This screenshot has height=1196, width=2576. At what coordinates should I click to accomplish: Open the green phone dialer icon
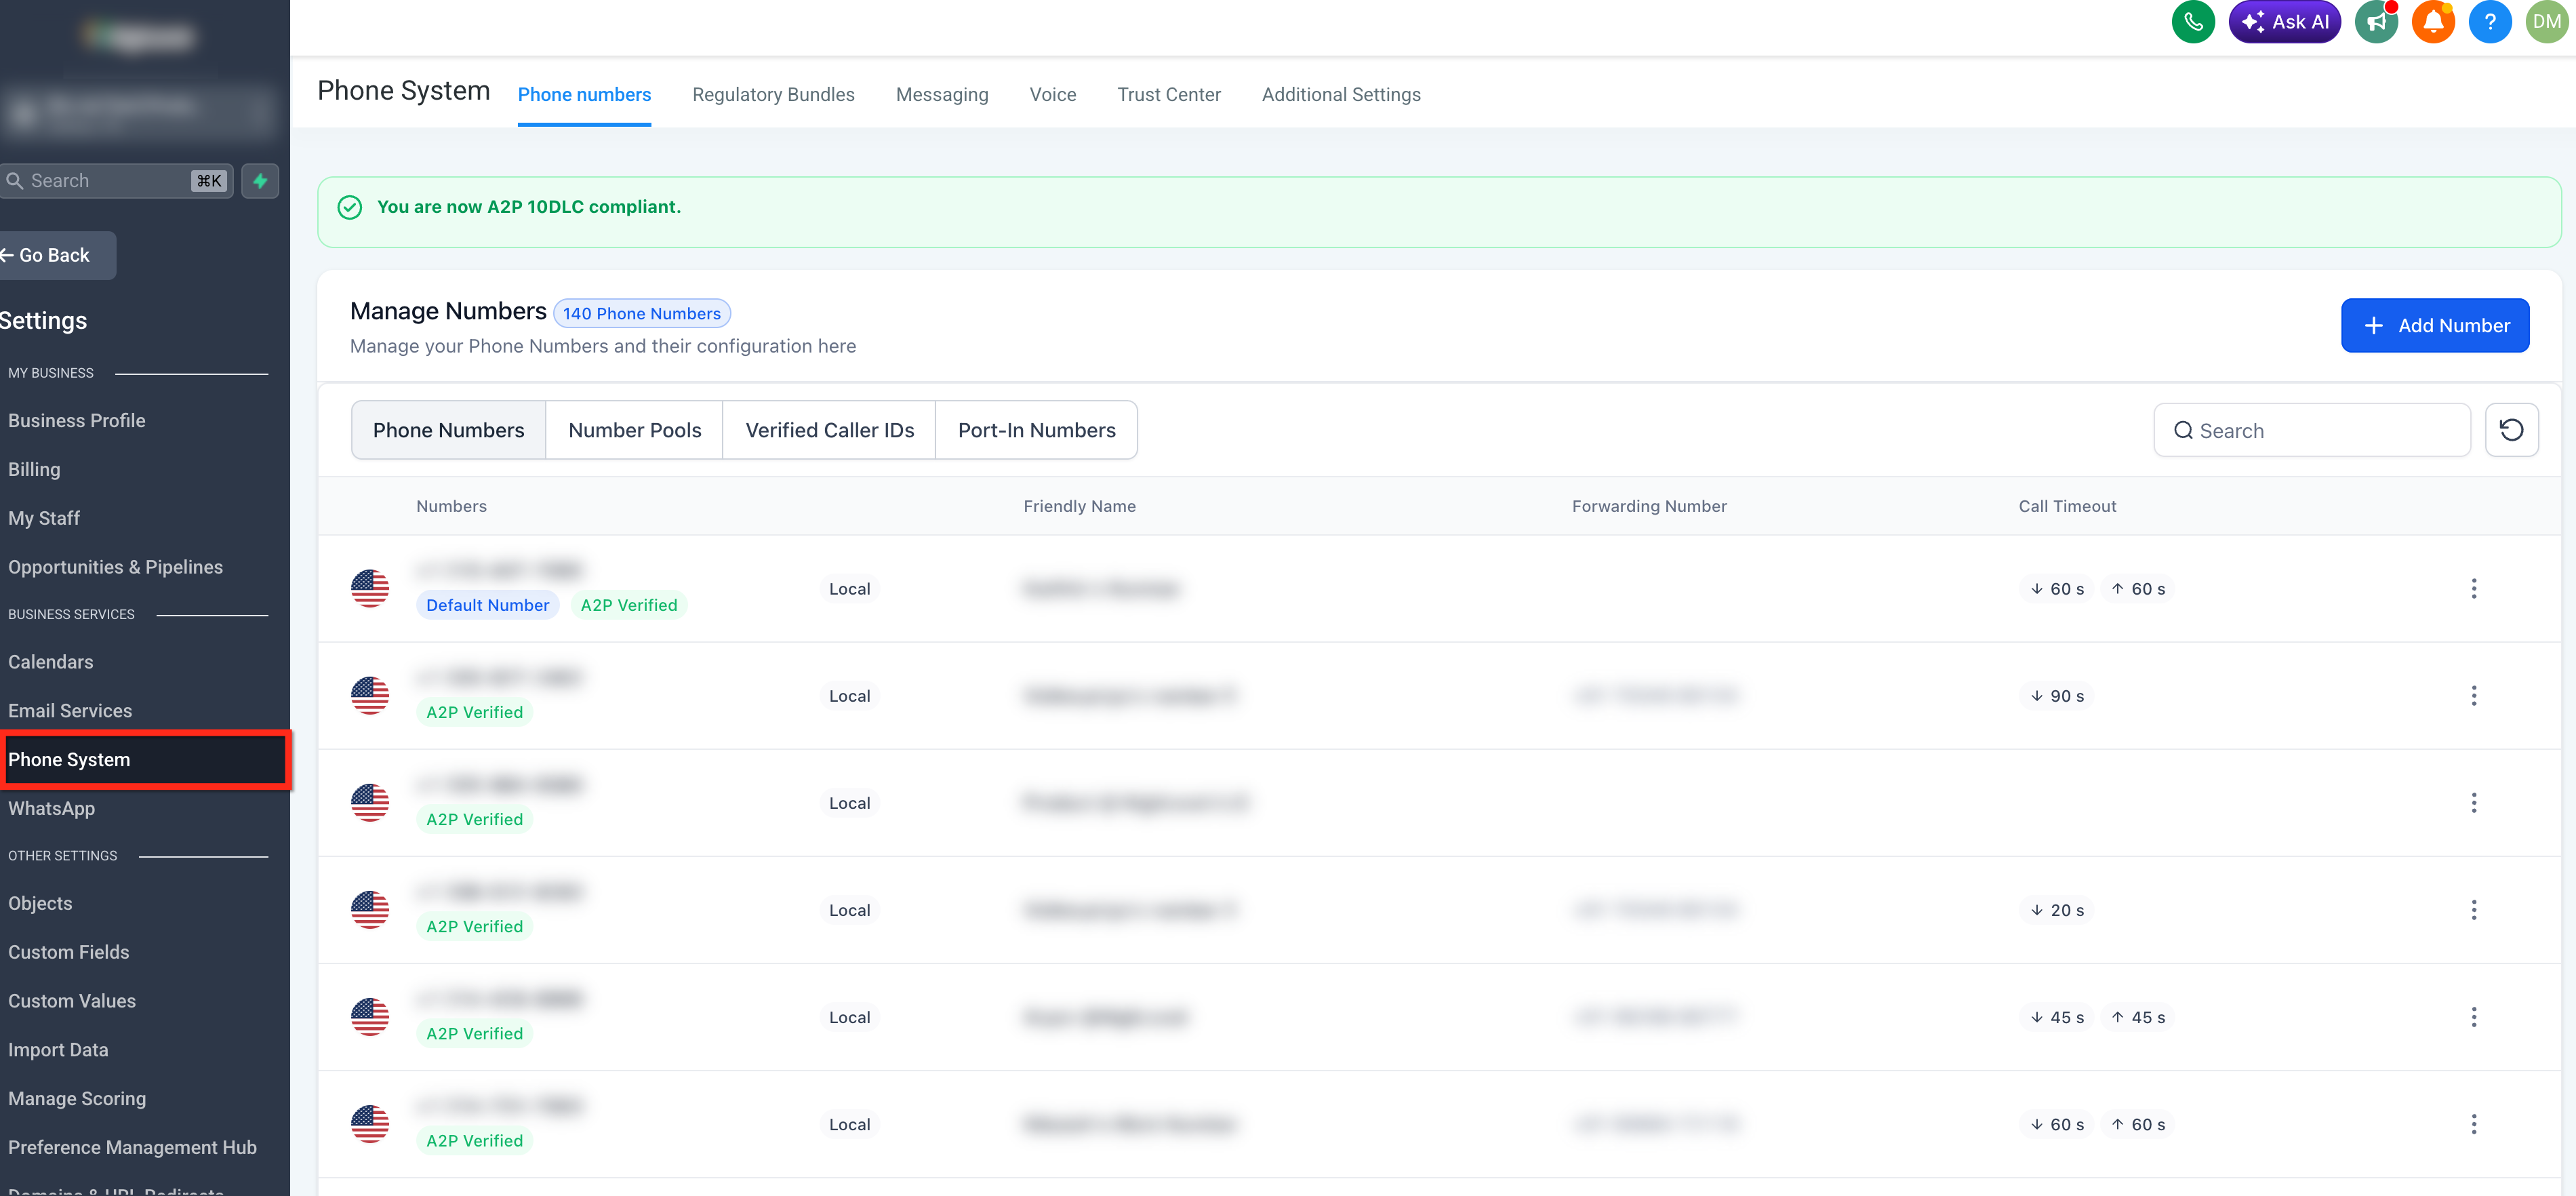point(2193,22)
